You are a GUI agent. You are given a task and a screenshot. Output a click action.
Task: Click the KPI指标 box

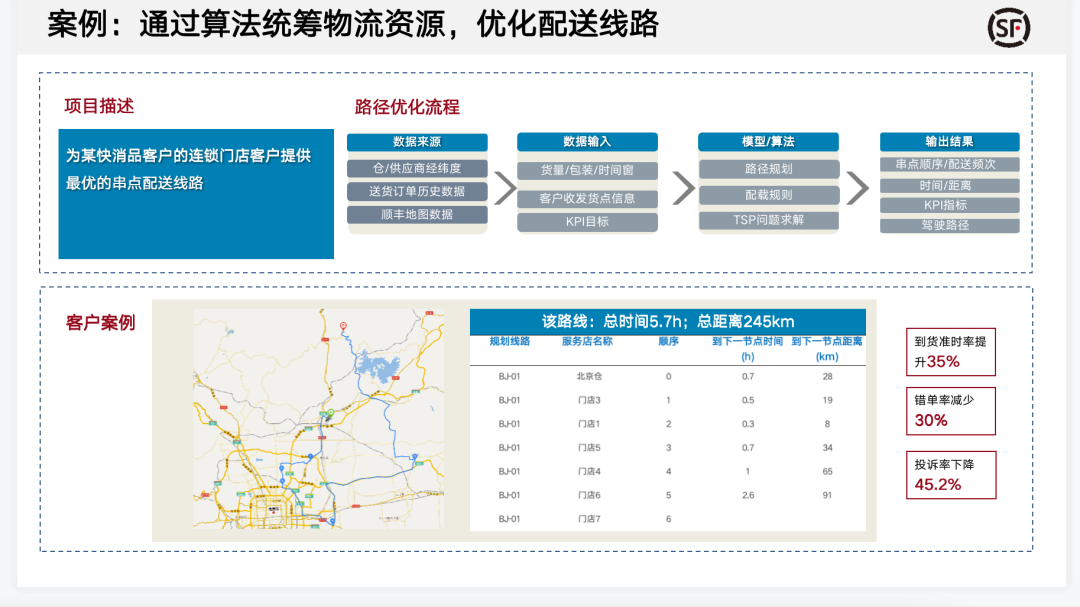[950, 205]
